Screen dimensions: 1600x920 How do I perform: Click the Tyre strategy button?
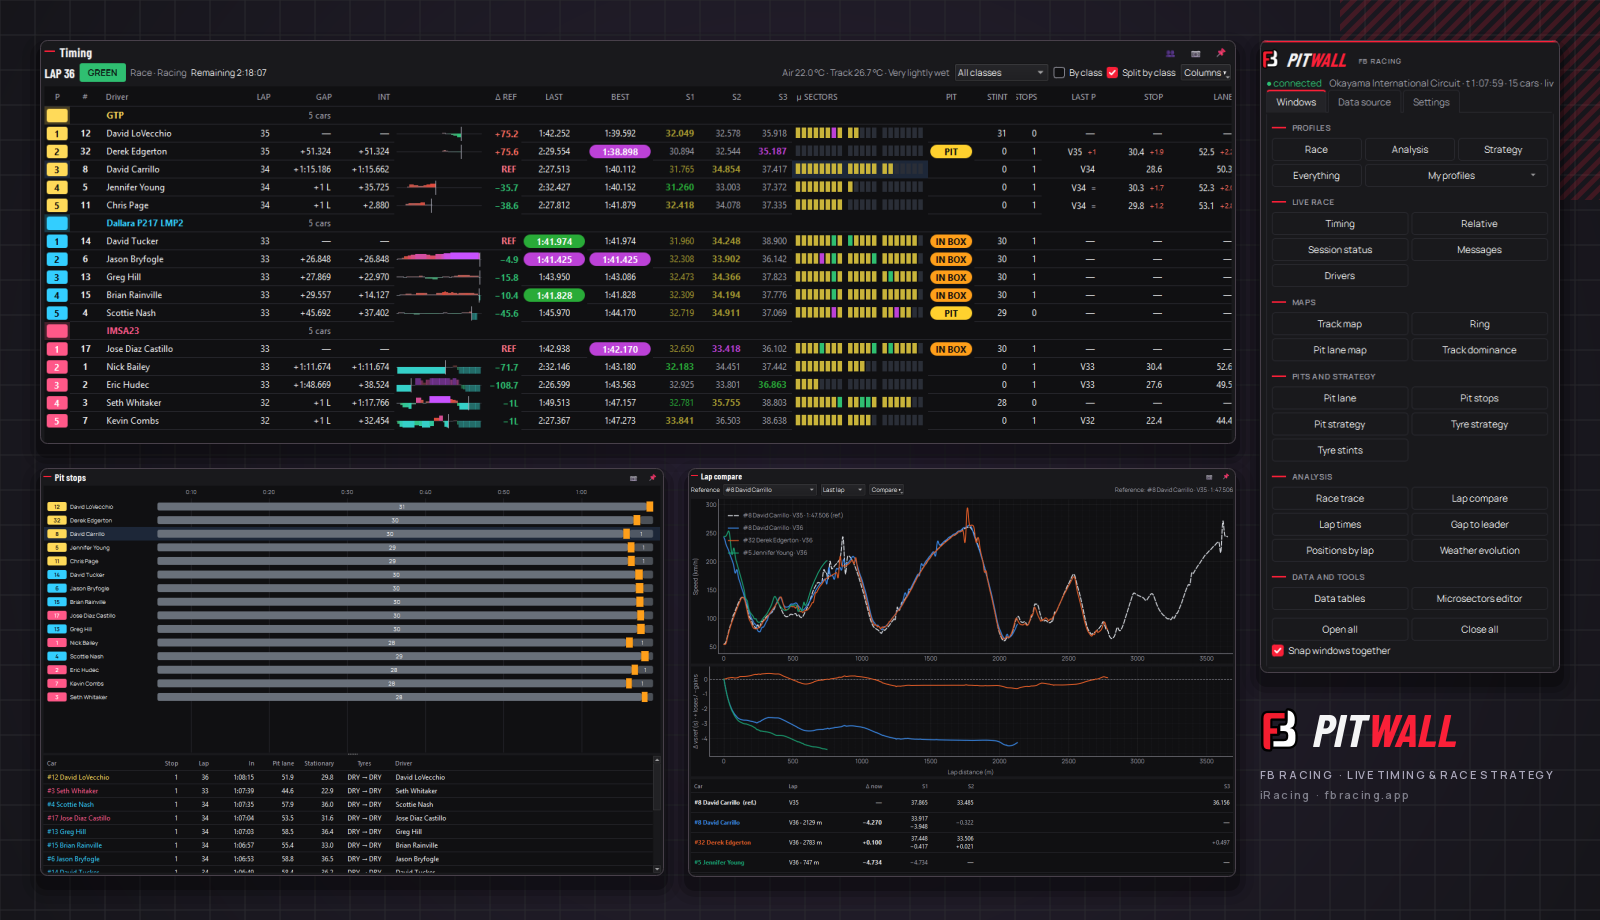tap(1479, 424)
